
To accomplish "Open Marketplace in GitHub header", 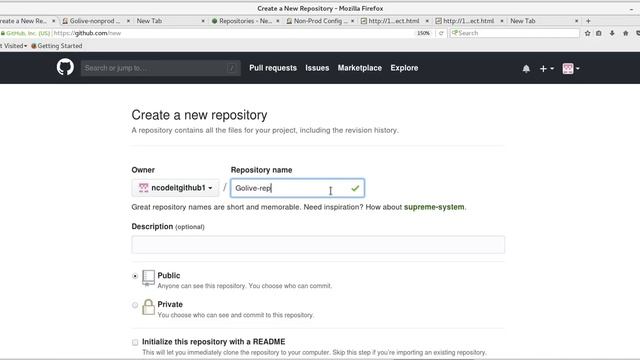I will (x=360, y=68).
